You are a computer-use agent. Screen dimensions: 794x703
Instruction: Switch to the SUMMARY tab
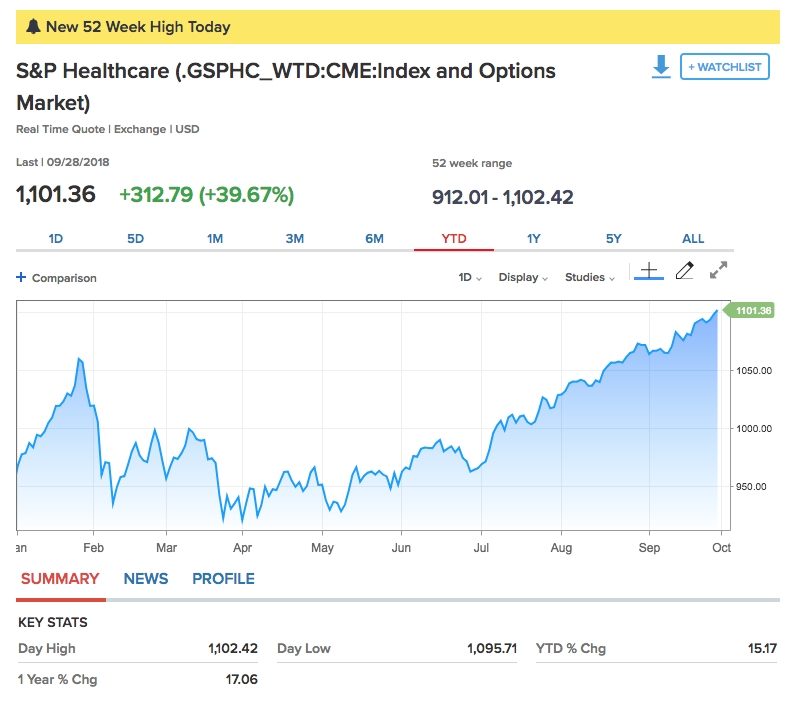(x=60, y=579)
